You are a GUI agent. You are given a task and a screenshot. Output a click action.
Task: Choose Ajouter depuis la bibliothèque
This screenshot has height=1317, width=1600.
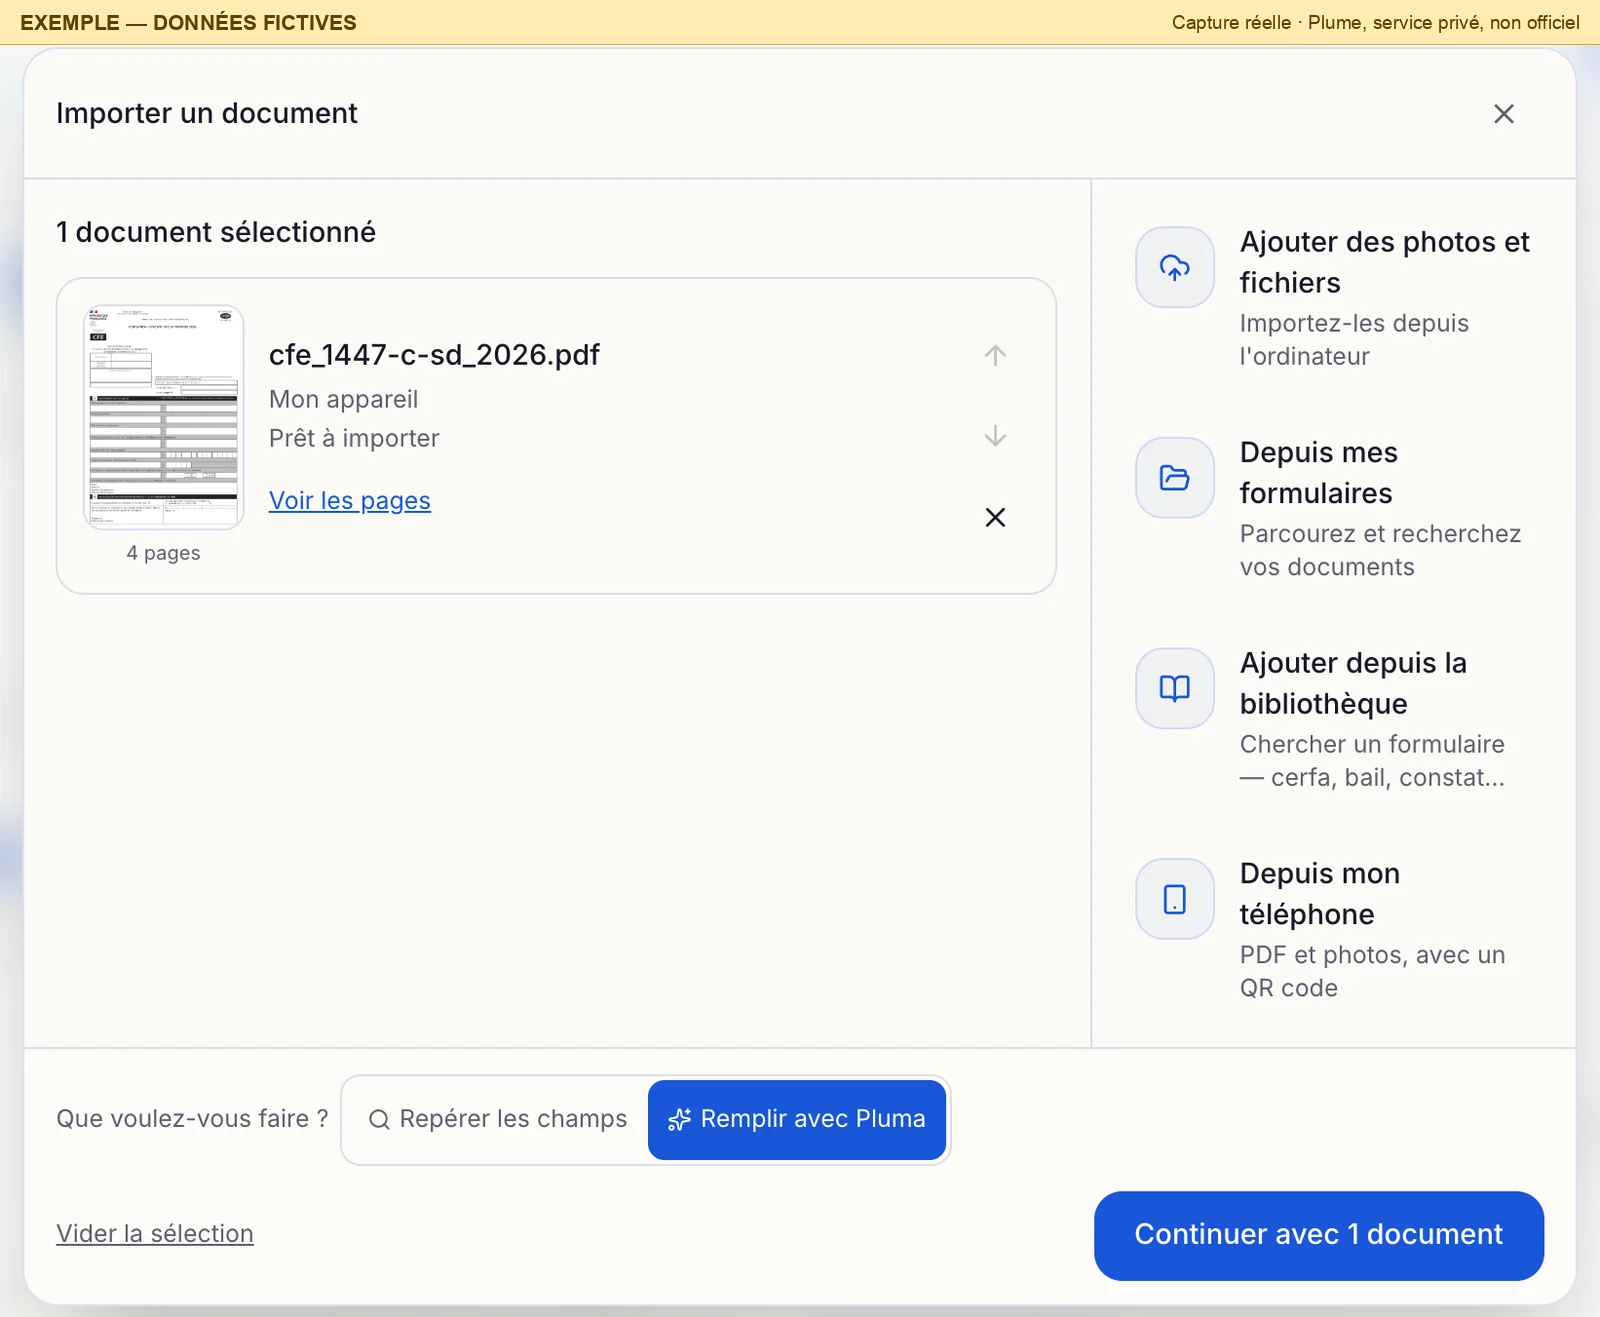1335,719
